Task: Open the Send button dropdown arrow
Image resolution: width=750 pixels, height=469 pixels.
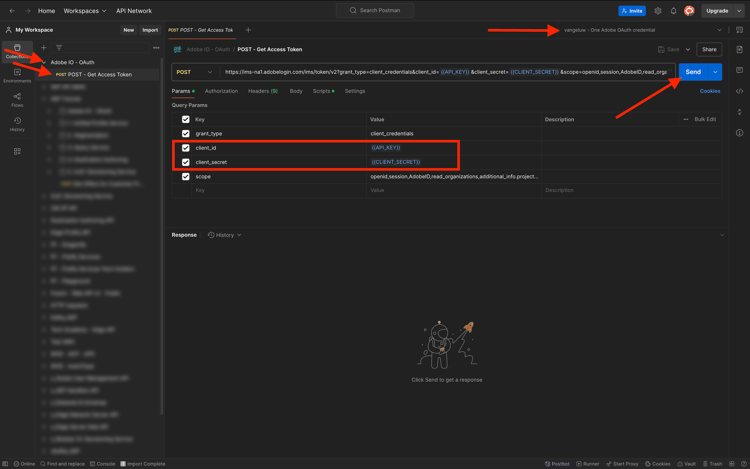Action: pos(715,72)
